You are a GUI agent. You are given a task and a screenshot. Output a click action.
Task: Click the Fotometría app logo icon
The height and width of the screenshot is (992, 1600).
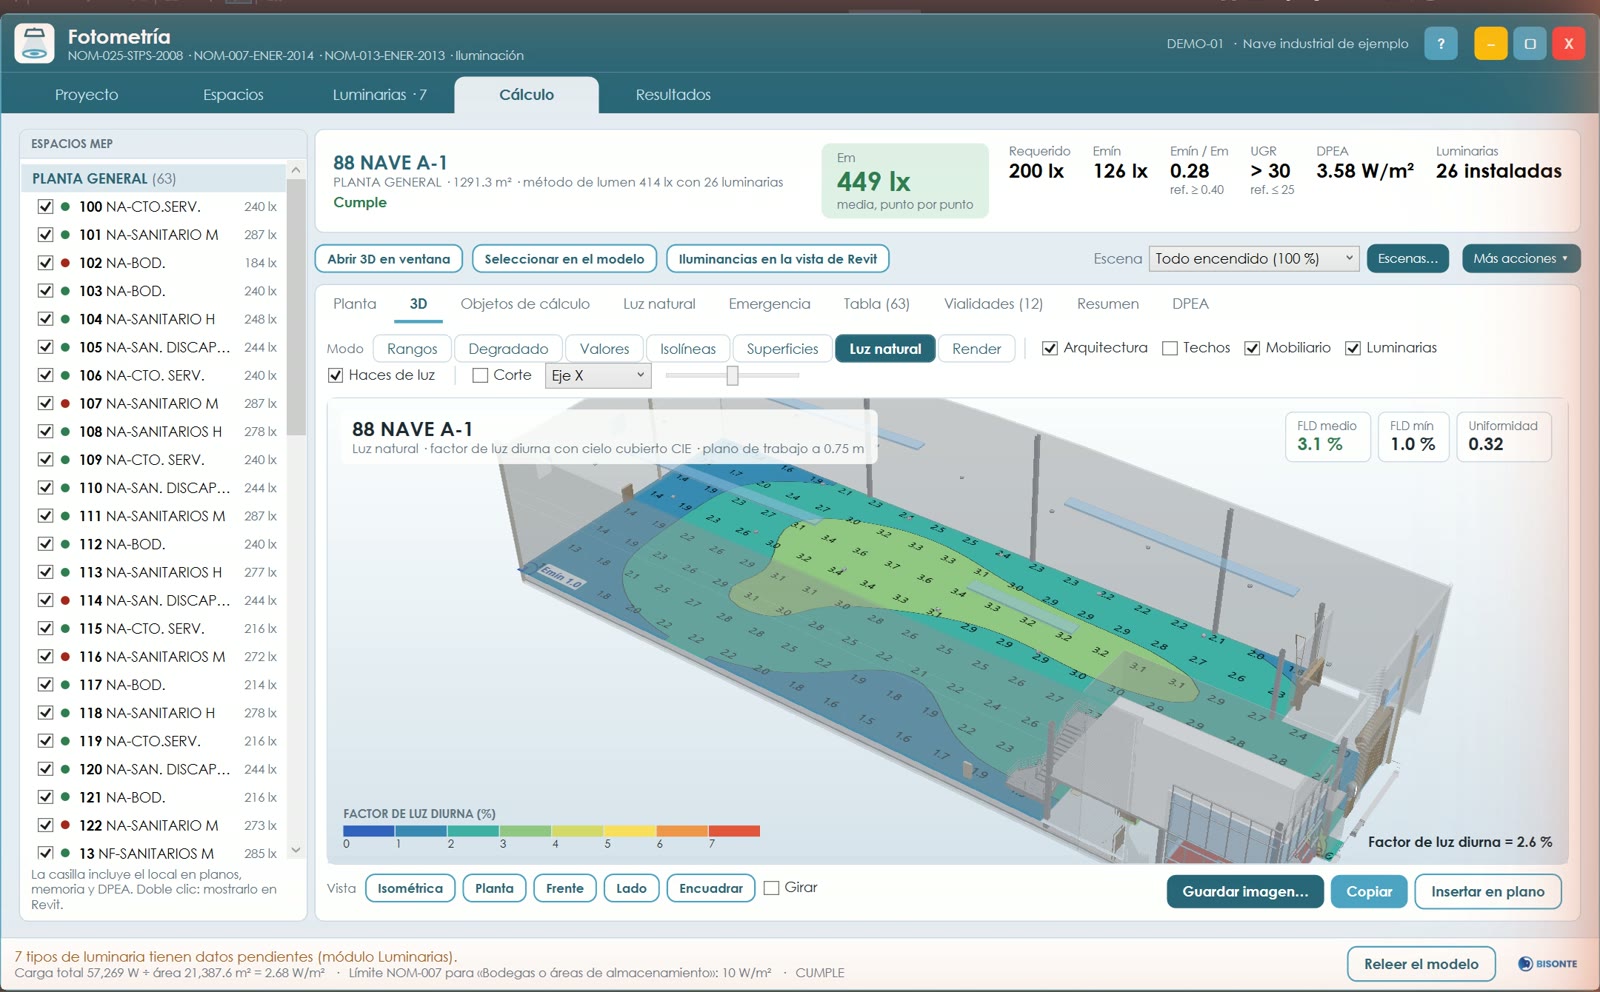pos(34,43)
